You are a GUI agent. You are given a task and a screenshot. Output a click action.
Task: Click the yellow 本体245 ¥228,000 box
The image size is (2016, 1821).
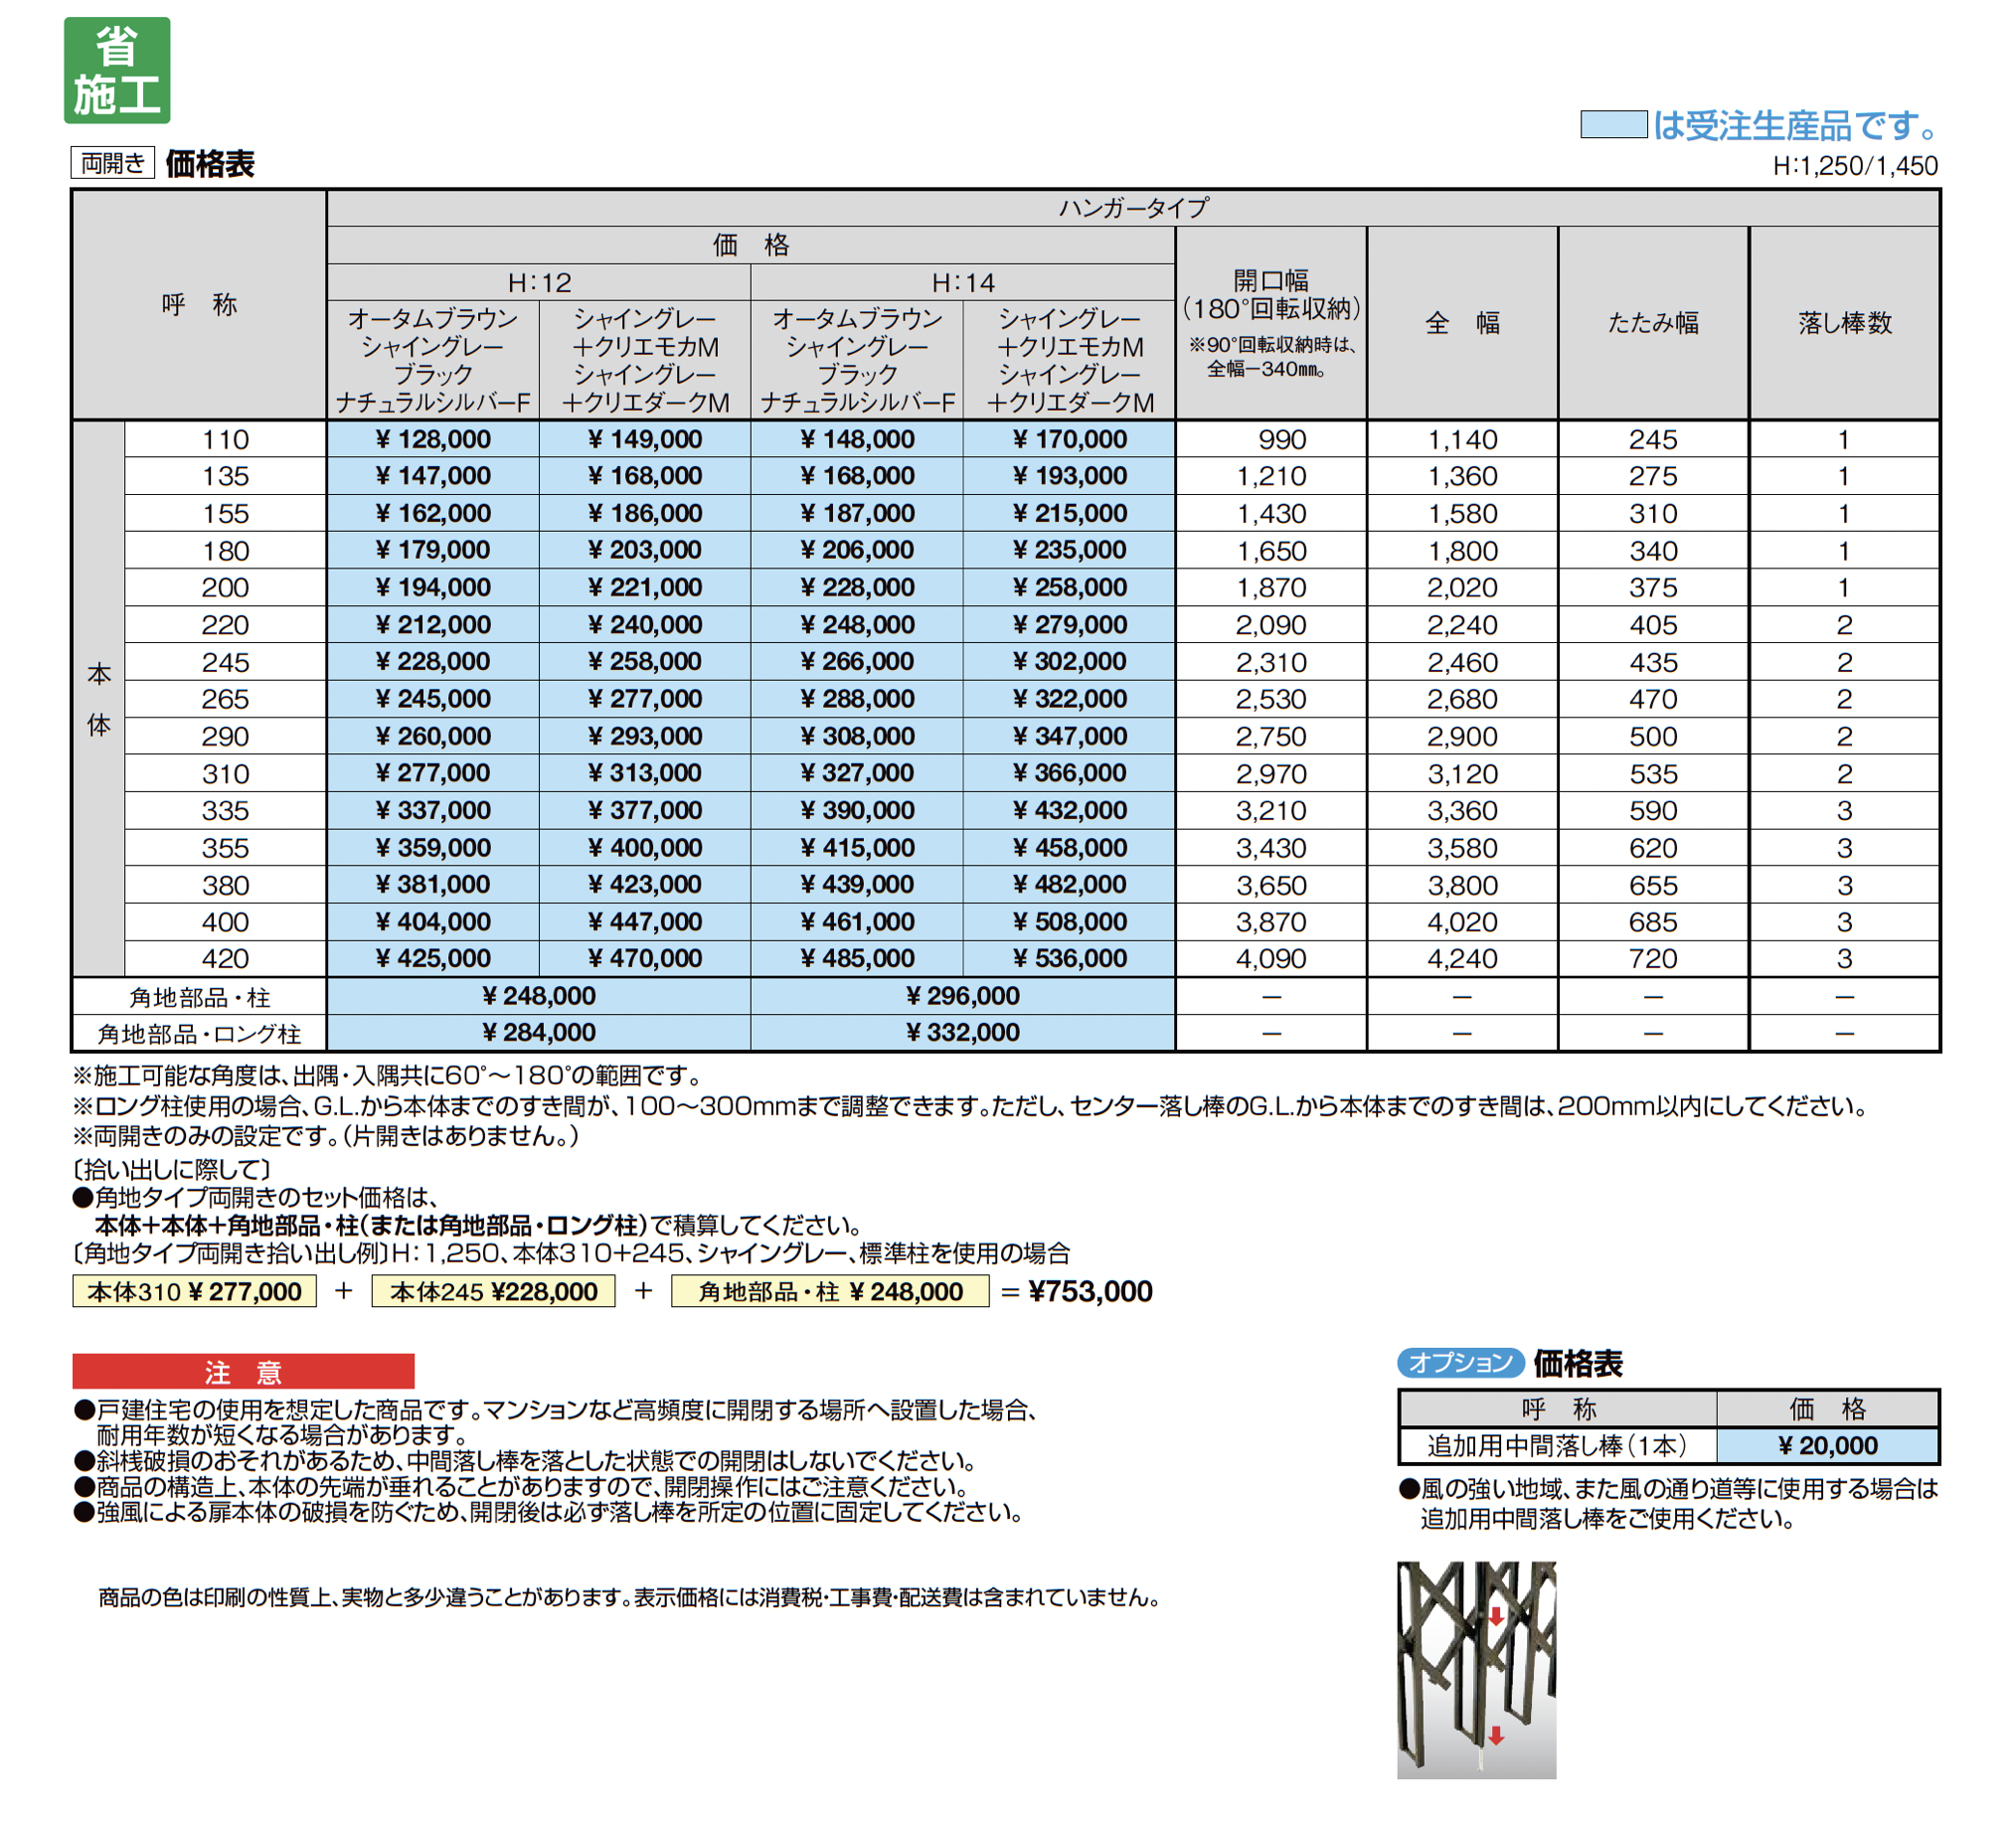(x=493, y=1291)
